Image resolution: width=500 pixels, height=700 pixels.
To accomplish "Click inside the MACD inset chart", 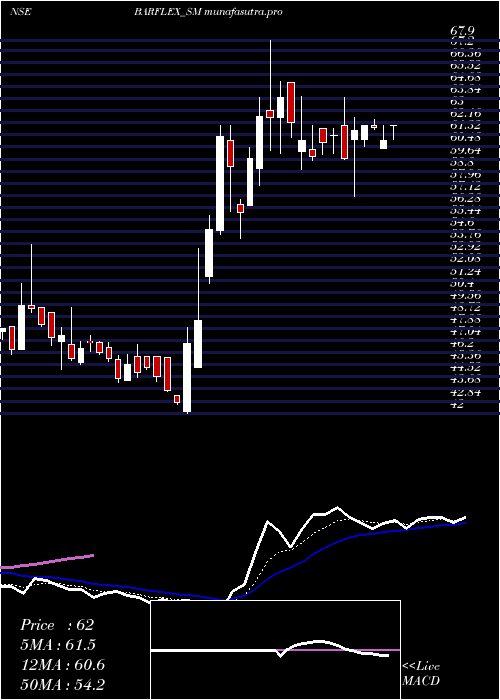I will click(275, 650).
